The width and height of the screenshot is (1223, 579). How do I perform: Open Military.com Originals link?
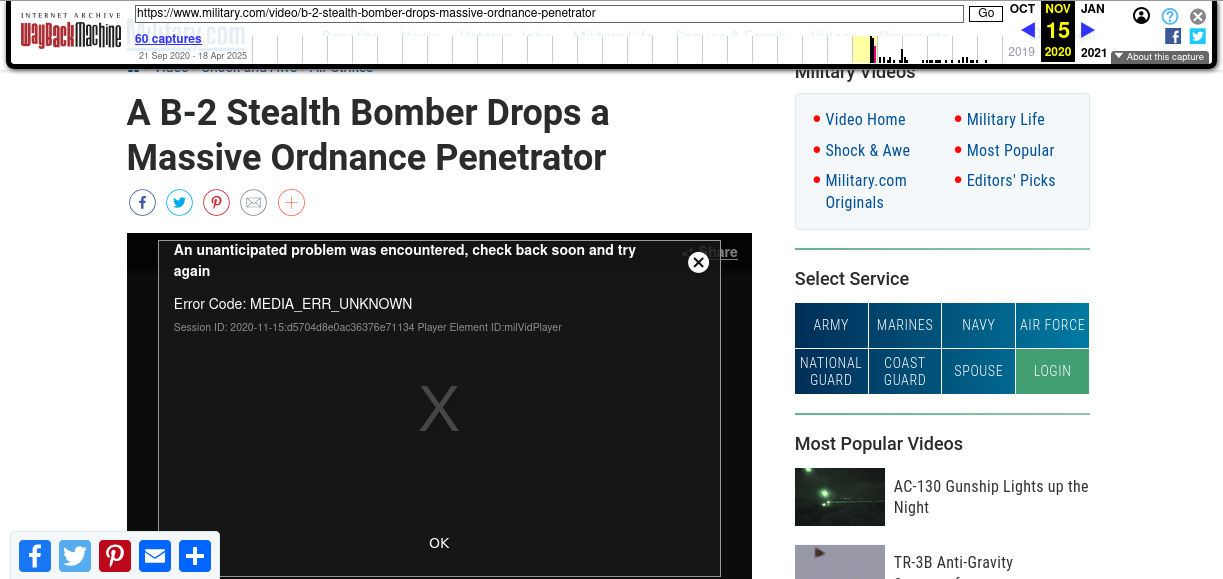click(x=866, y=191)
